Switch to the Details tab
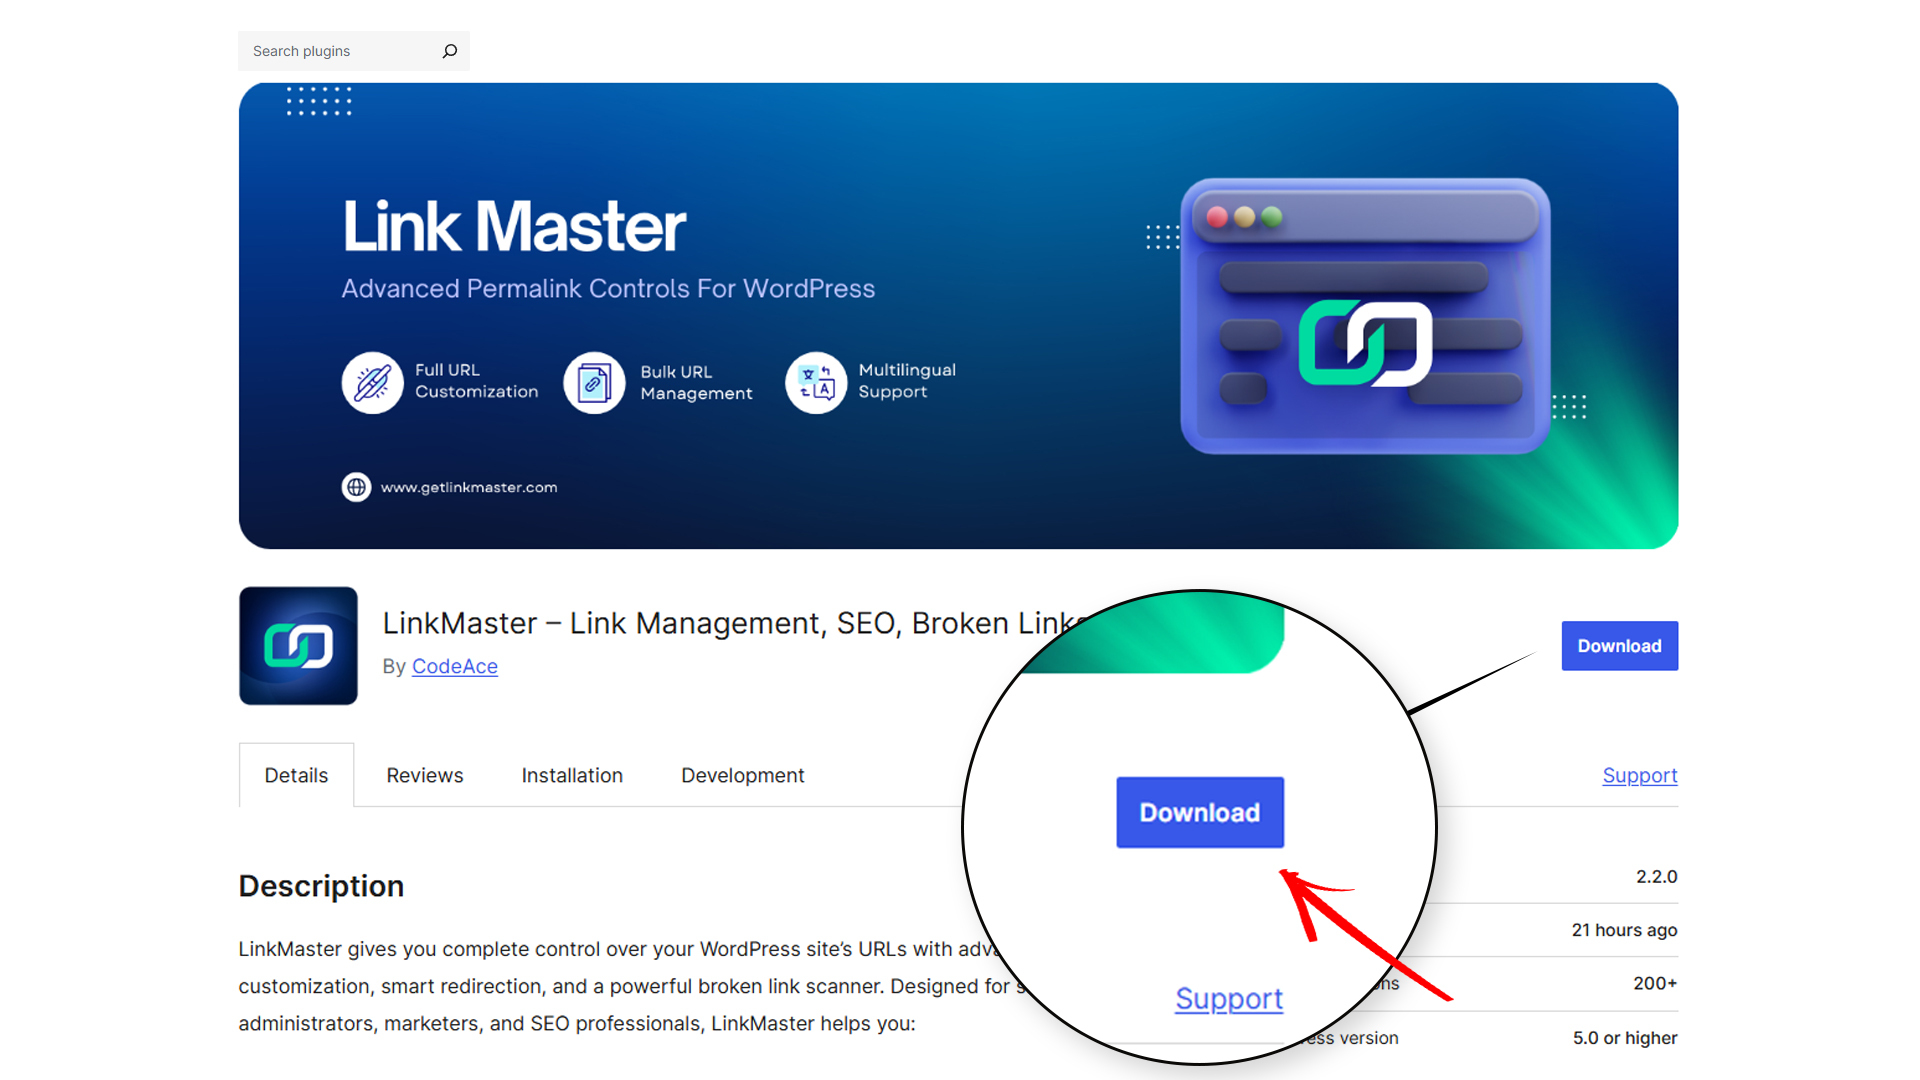The width and height of the screenshot is (1920, 1080). (x=296, y=775)
